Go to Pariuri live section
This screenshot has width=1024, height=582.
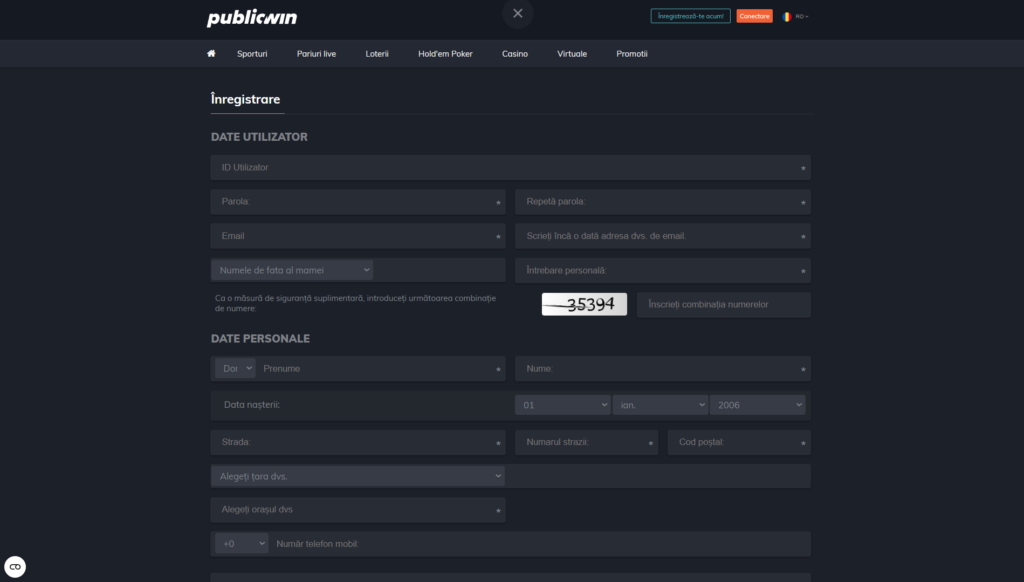[x=316, y=54]
